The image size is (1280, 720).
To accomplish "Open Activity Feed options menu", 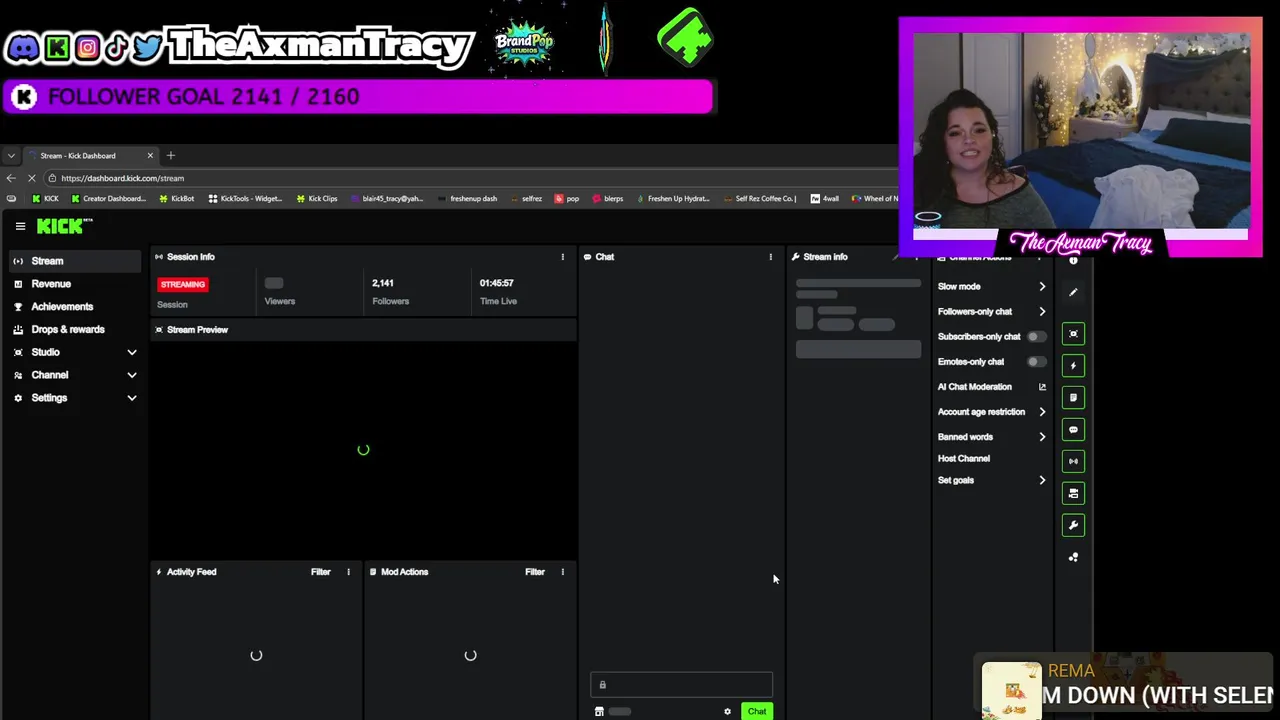I will [x=348, y=572].
